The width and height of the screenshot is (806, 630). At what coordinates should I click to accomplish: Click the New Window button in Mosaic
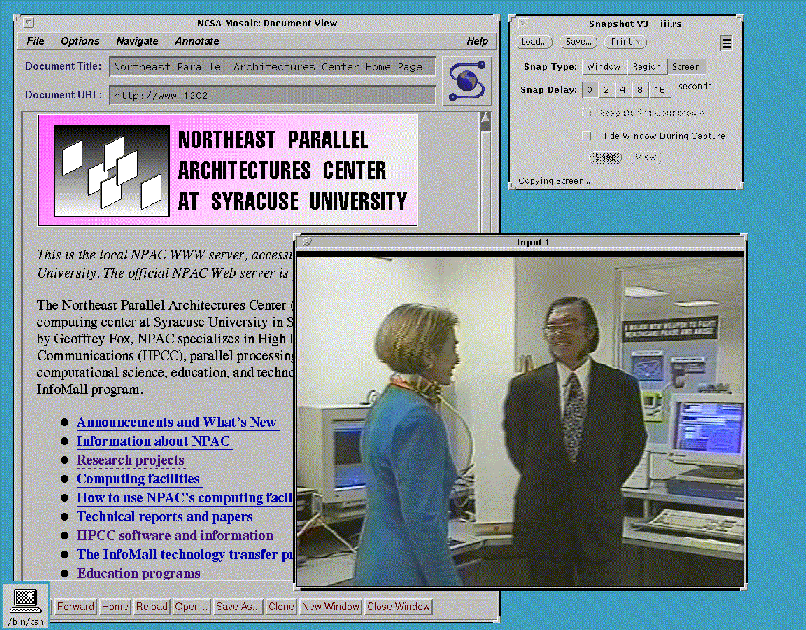coord(331,606)
